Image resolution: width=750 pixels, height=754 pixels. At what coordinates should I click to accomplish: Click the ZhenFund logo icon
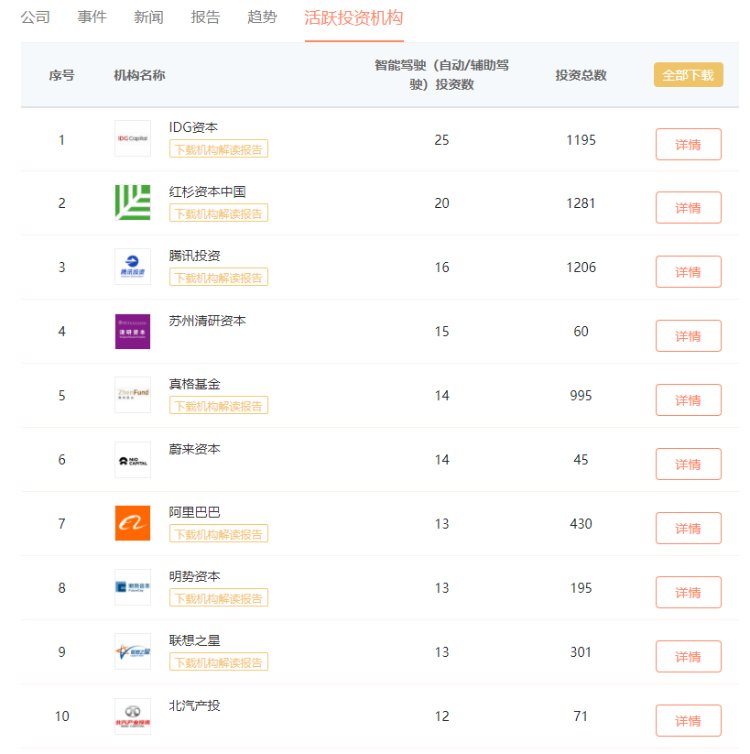click(132, 395)
